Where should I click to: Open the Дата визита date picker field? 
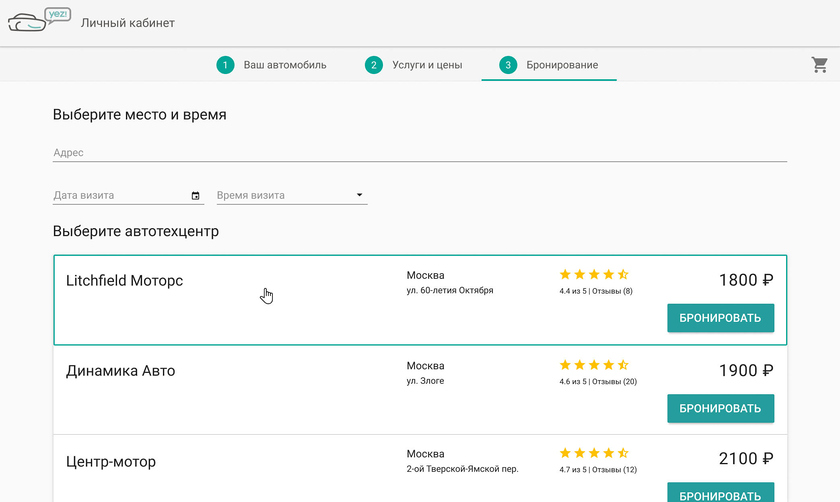click(120, 196)
